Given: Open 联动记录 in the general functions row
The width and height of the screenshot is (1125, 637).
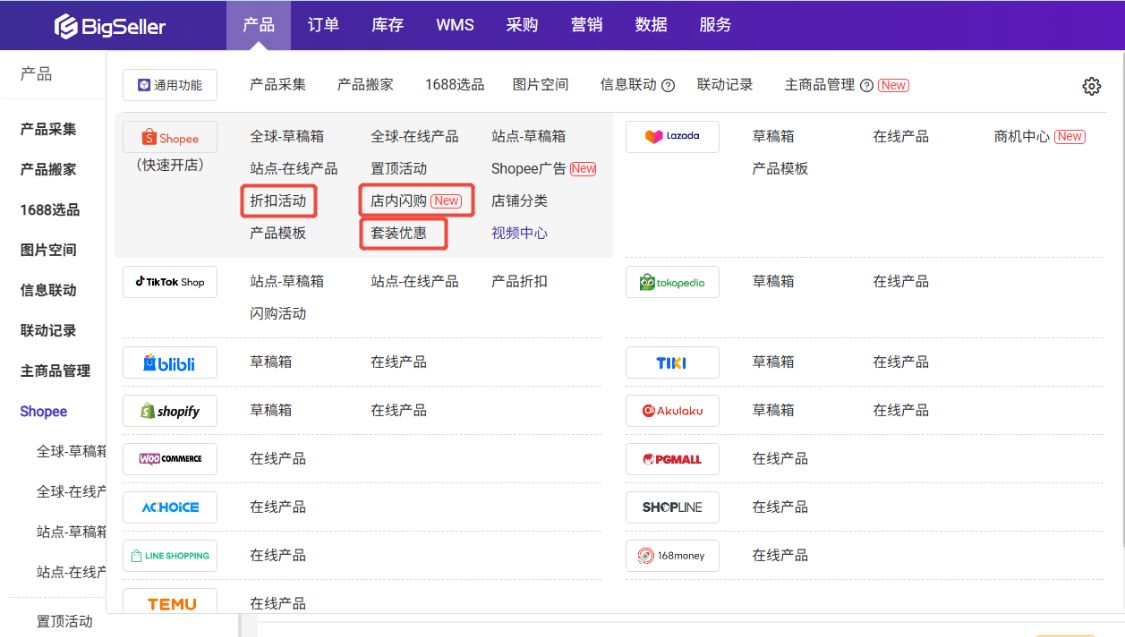Looking at the screenshot, I should pos(725,85).
